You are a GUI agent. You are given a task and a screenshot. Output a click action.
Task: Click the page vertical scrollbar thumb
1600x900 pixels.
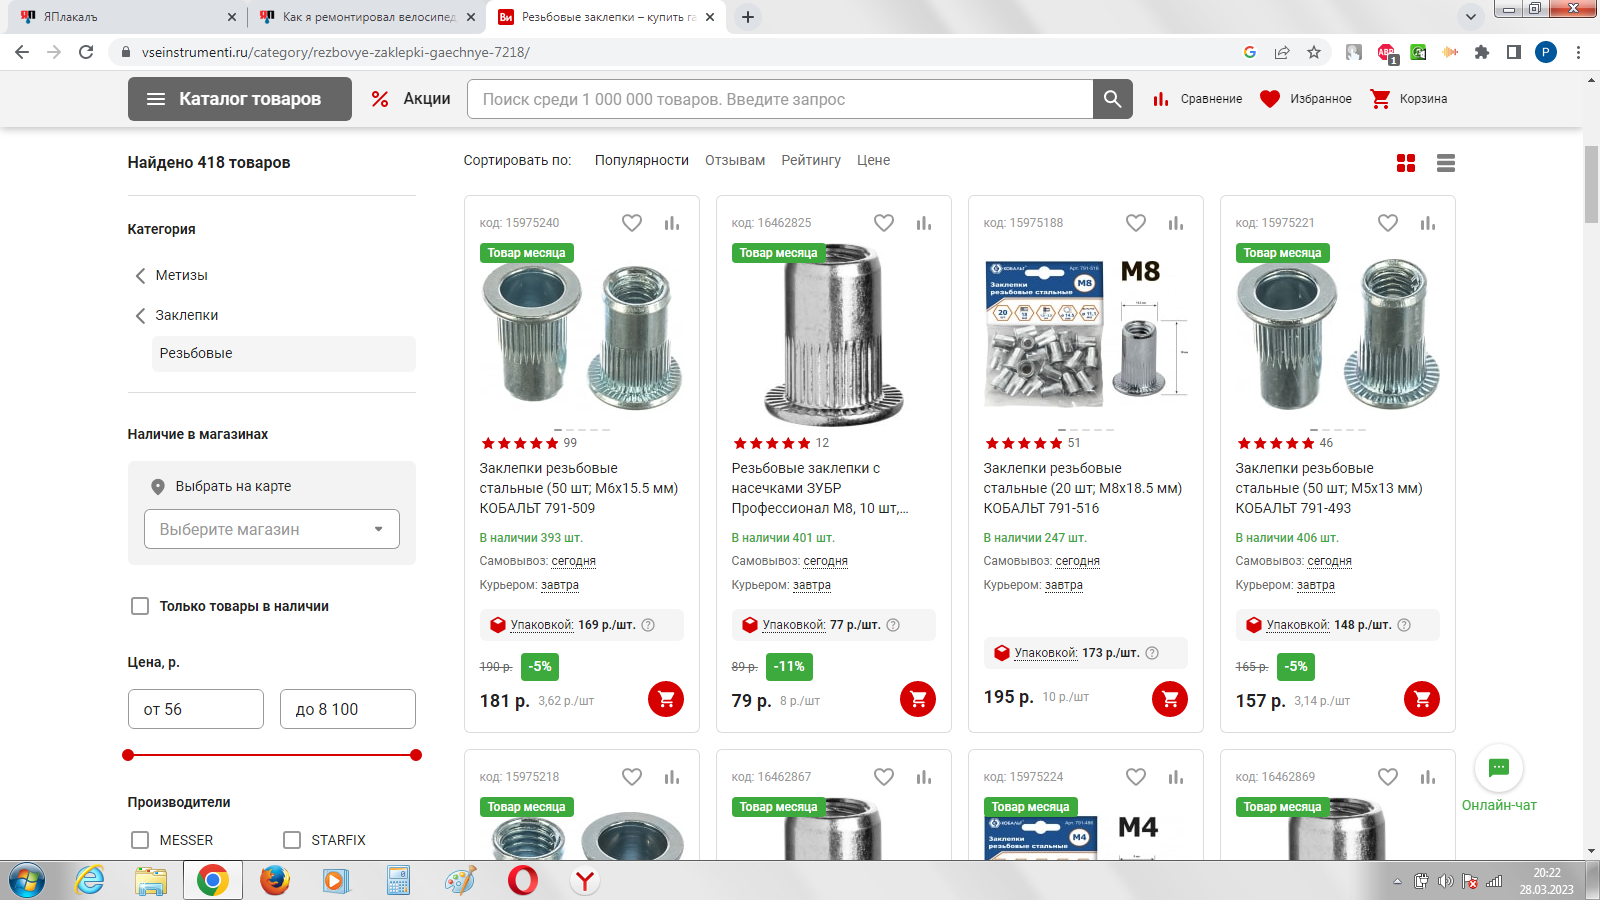coord(1591,185)
